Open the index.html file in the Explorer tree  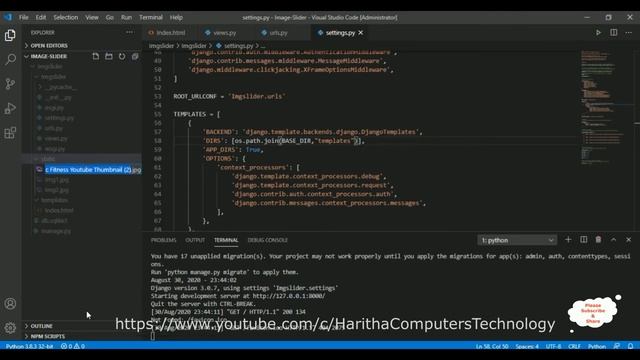[59, 210]
